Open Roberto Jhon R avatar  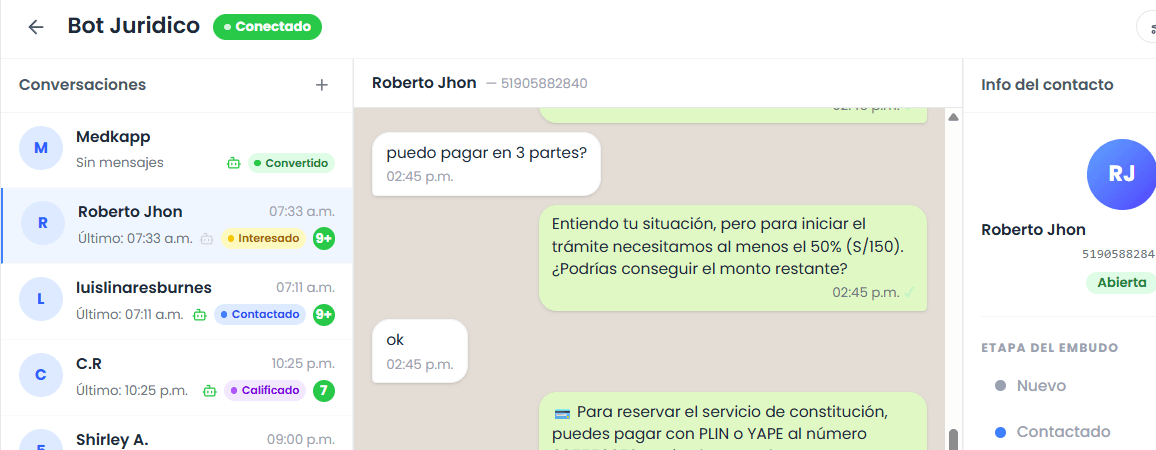click(x=41, y=224)
